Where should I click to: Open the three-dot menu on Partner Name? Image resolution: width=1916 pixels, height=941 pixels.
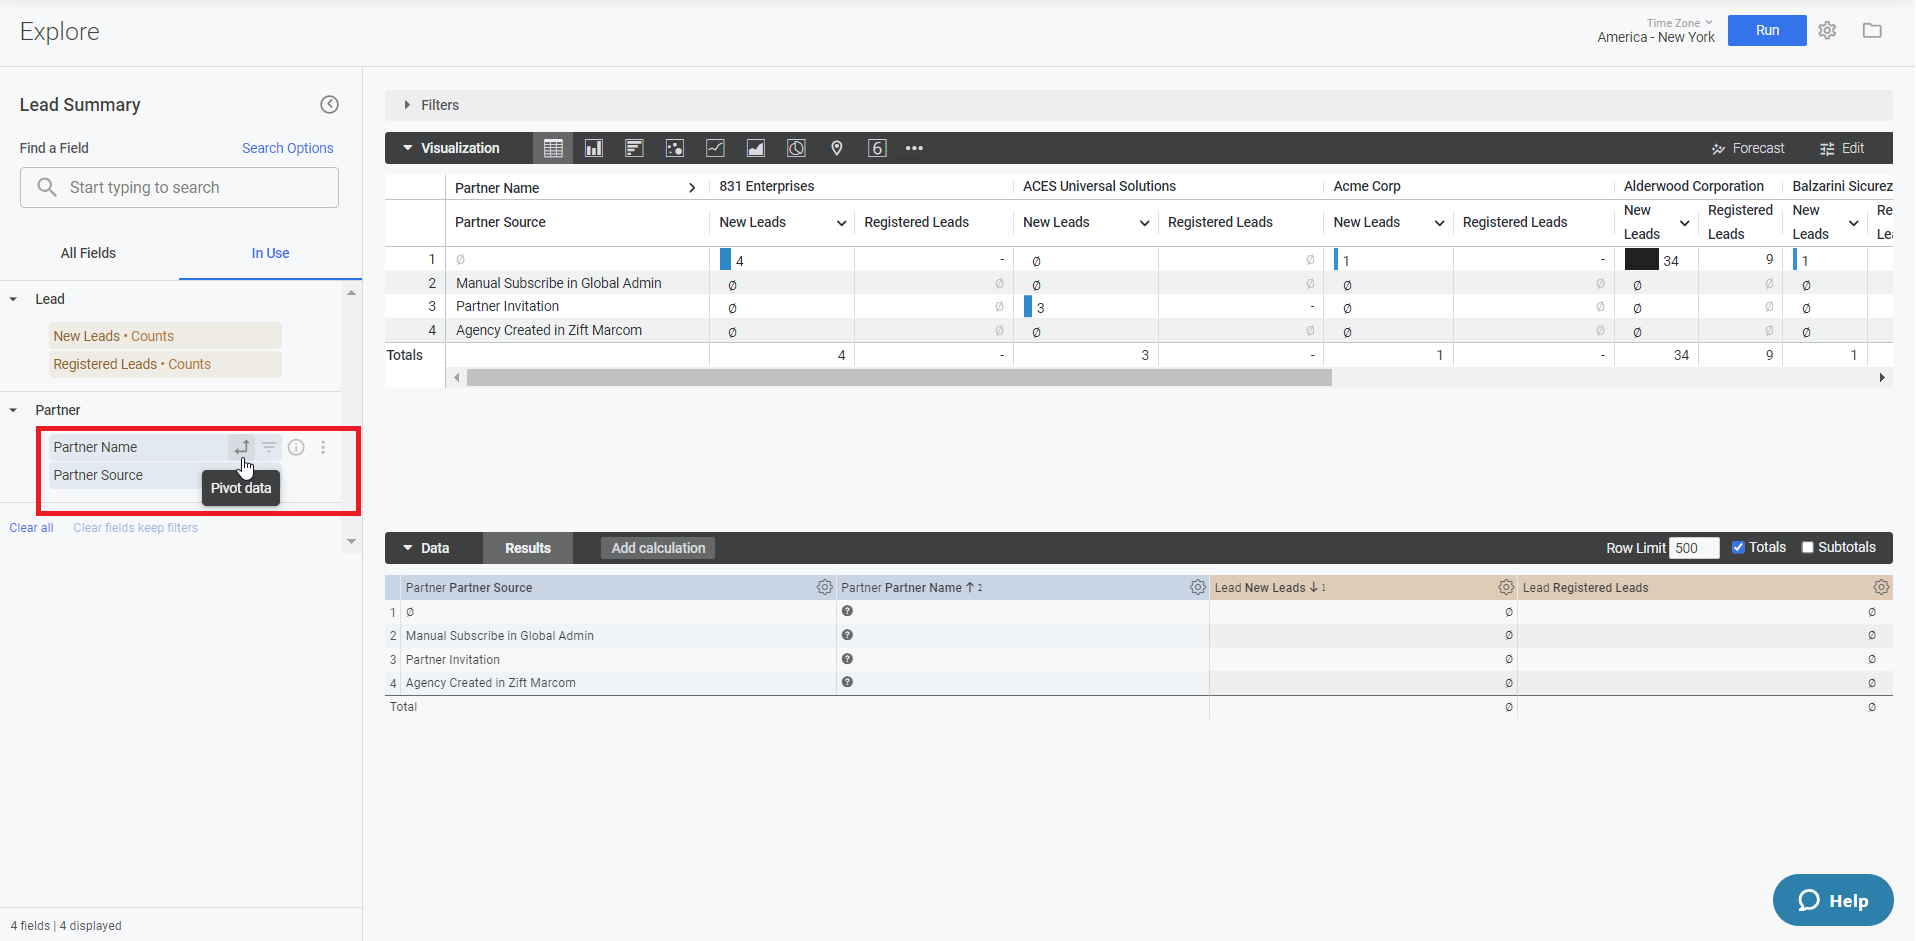[x=322, y=447]
